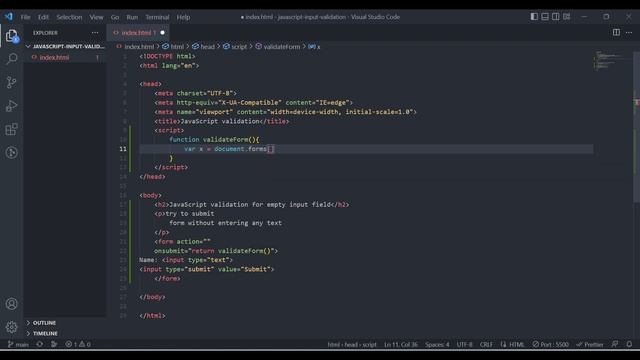Image resolution: width=640 pixels, height=360 pixels.
Task: Open the Customize Layout icon
Action: [x=567, y=17]
